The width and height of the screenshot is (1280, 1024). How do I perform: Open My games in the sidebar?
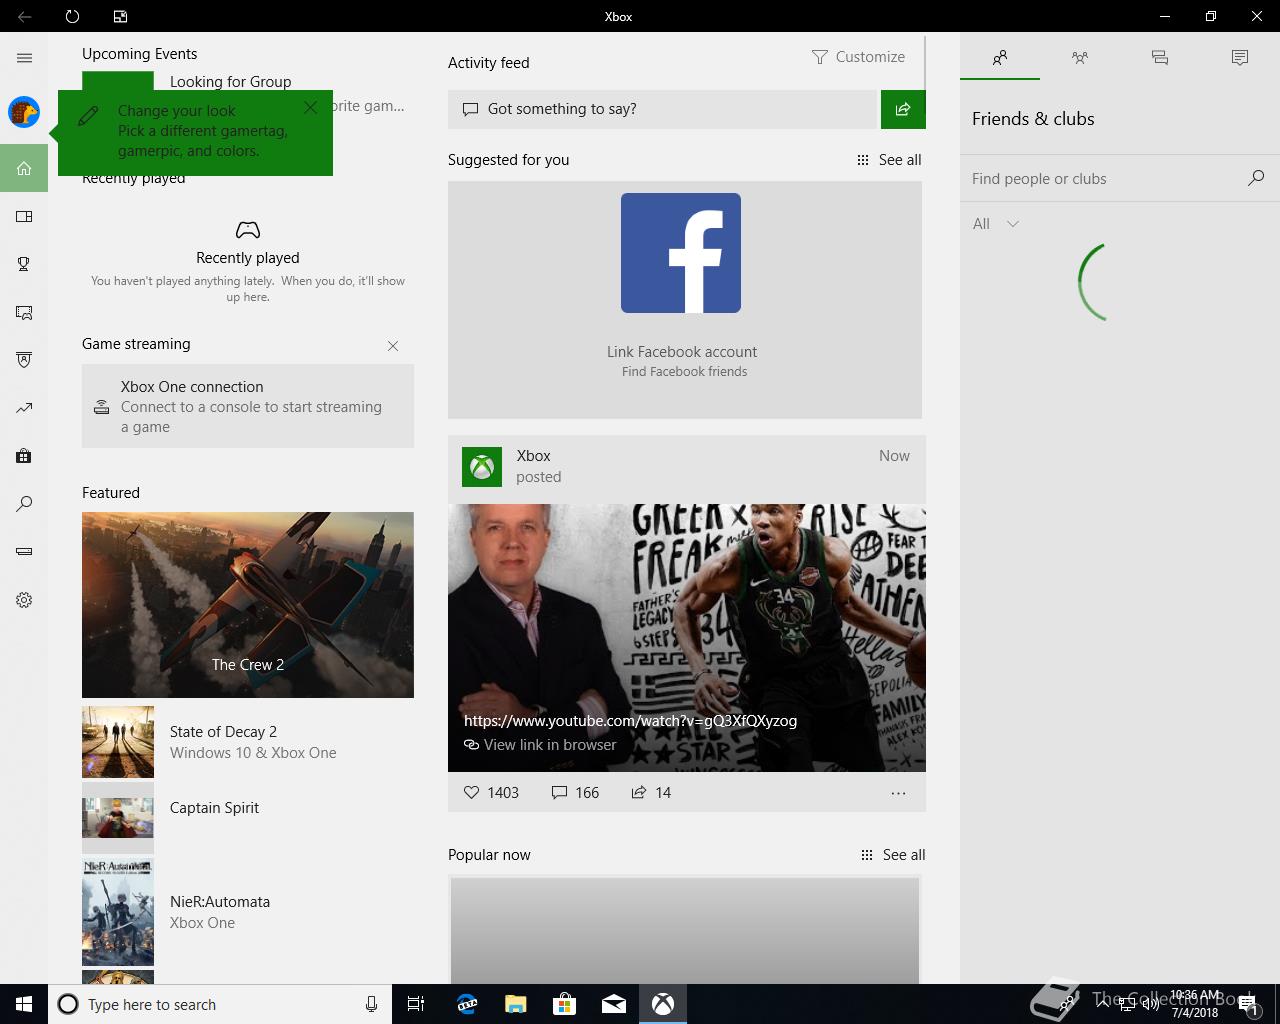point(24,216)
